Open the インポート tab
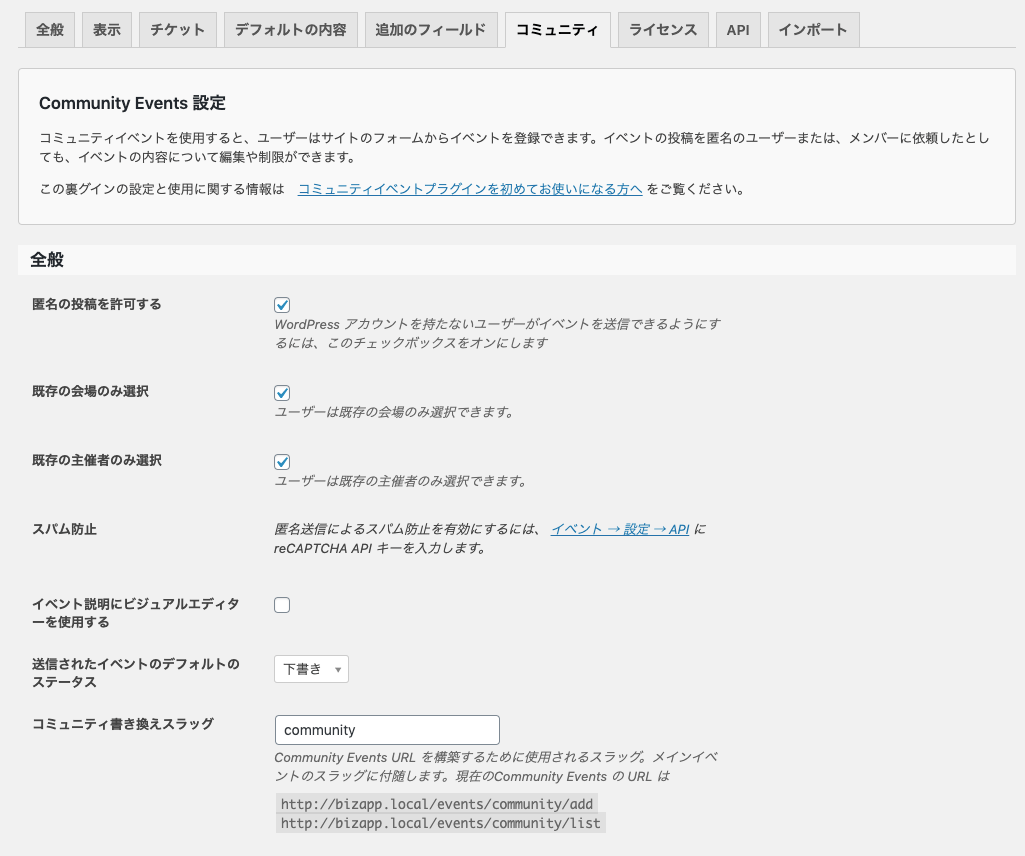 (x=813, y=30)
